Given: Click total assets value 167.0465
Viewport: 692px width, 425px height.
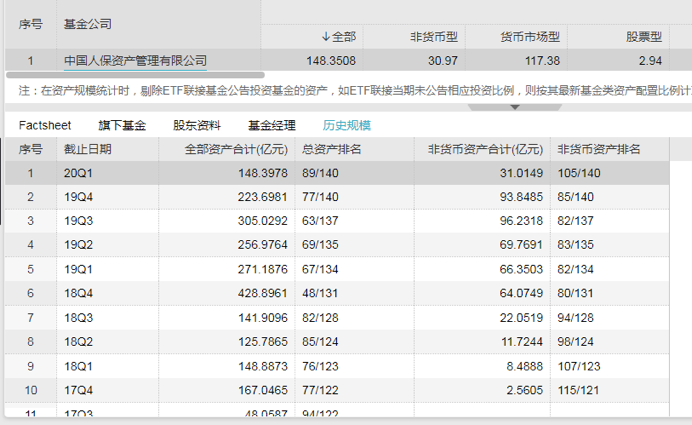Looking at the screenshot, I should (x=263, y=390).
